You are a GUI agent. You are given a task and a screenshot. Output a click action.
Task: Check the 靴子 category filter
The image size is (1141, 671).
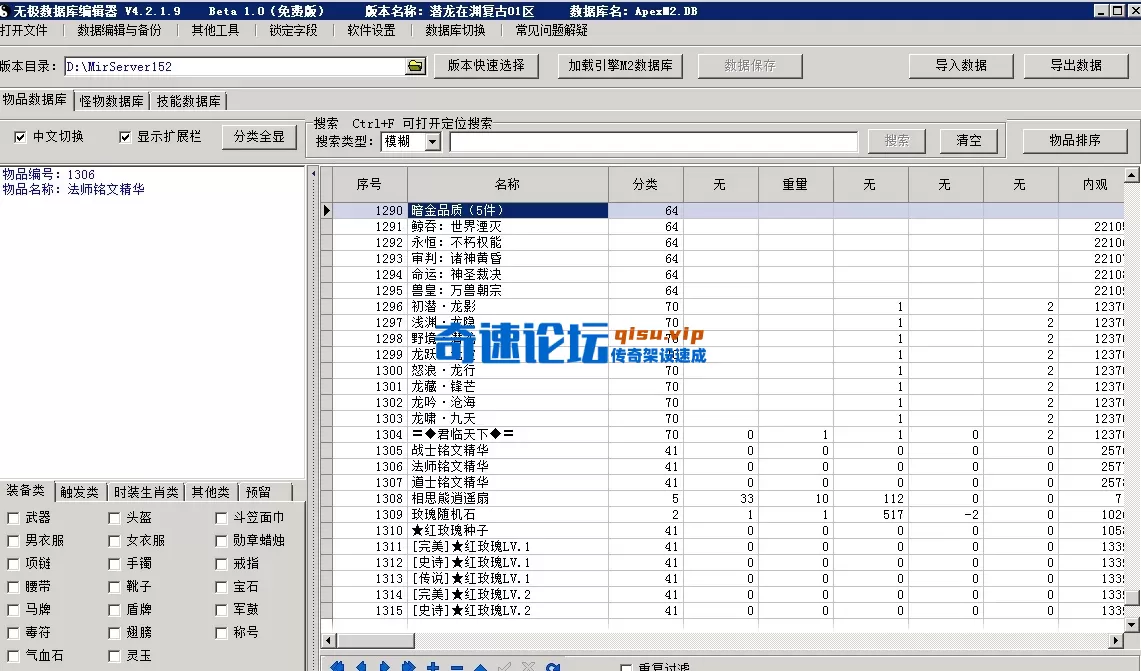(114, 587)
